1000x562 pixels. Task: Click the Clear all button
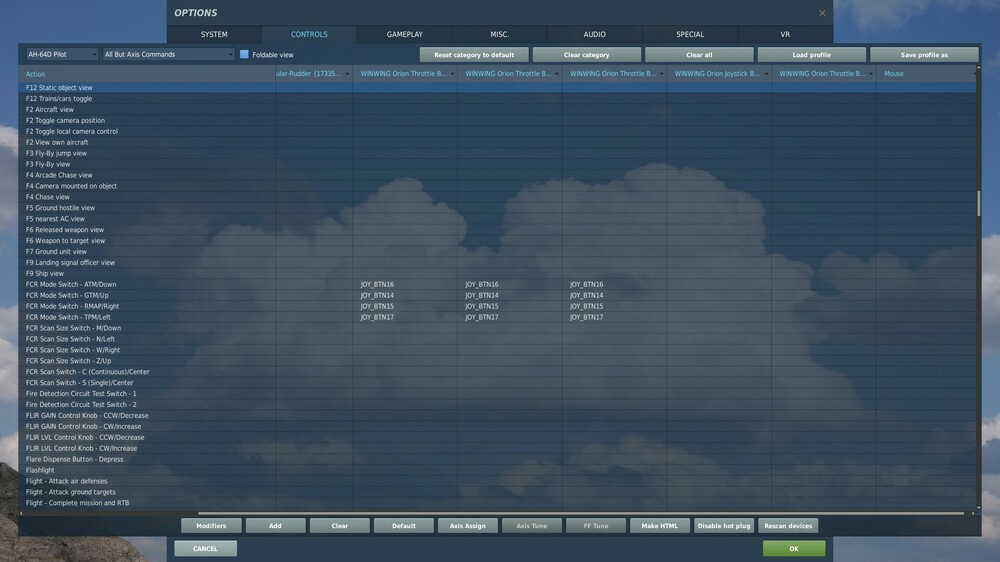[699, 55]
